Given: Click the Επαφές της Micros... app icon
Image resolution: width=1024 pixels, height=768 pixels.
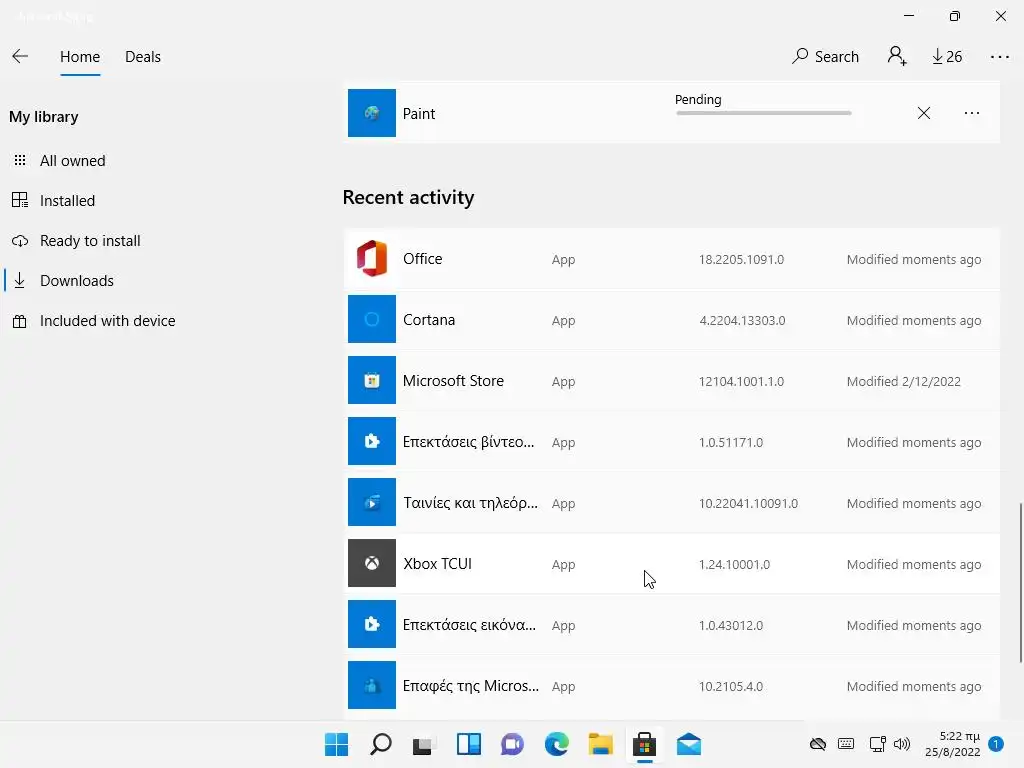Looking at the screenshot, I should [372, 685].
